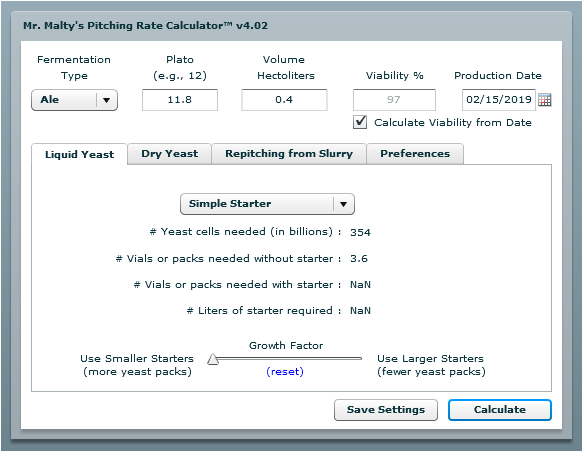
Task: Click the Growth Factor slider handle
Action: click(213, 359)
